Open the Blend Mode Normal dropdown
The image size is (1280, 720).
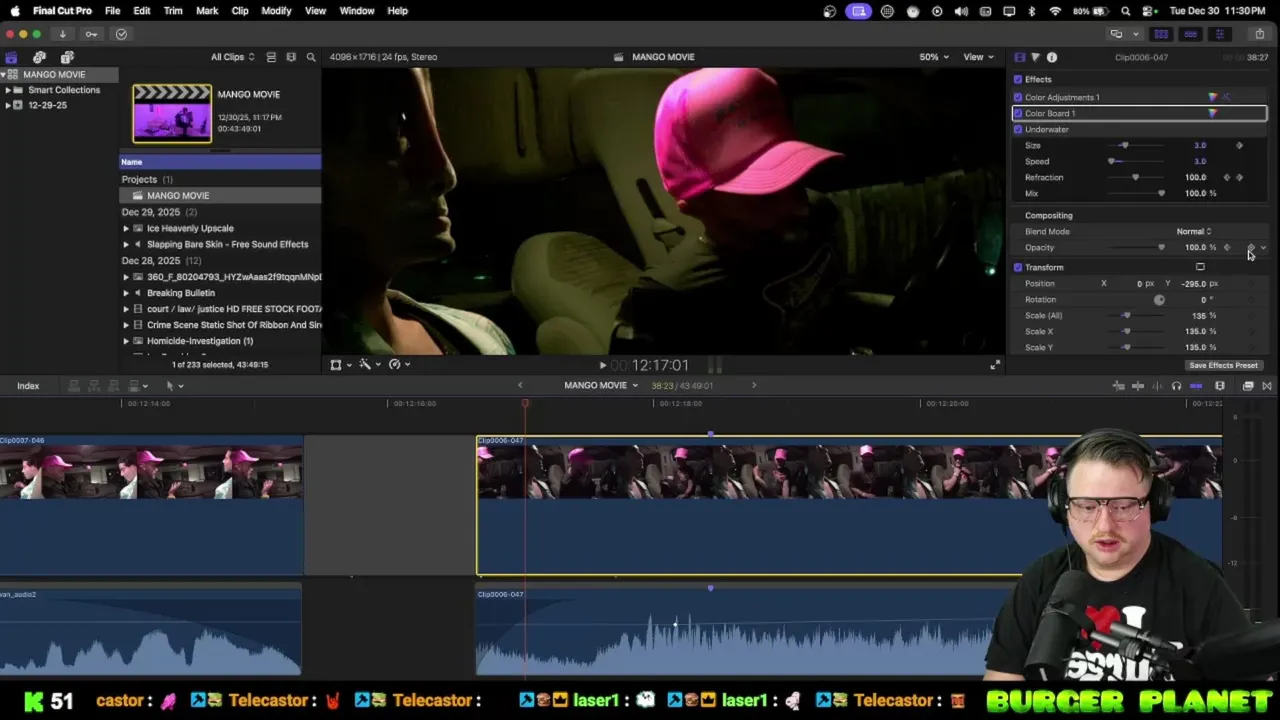coord(1194,231)
